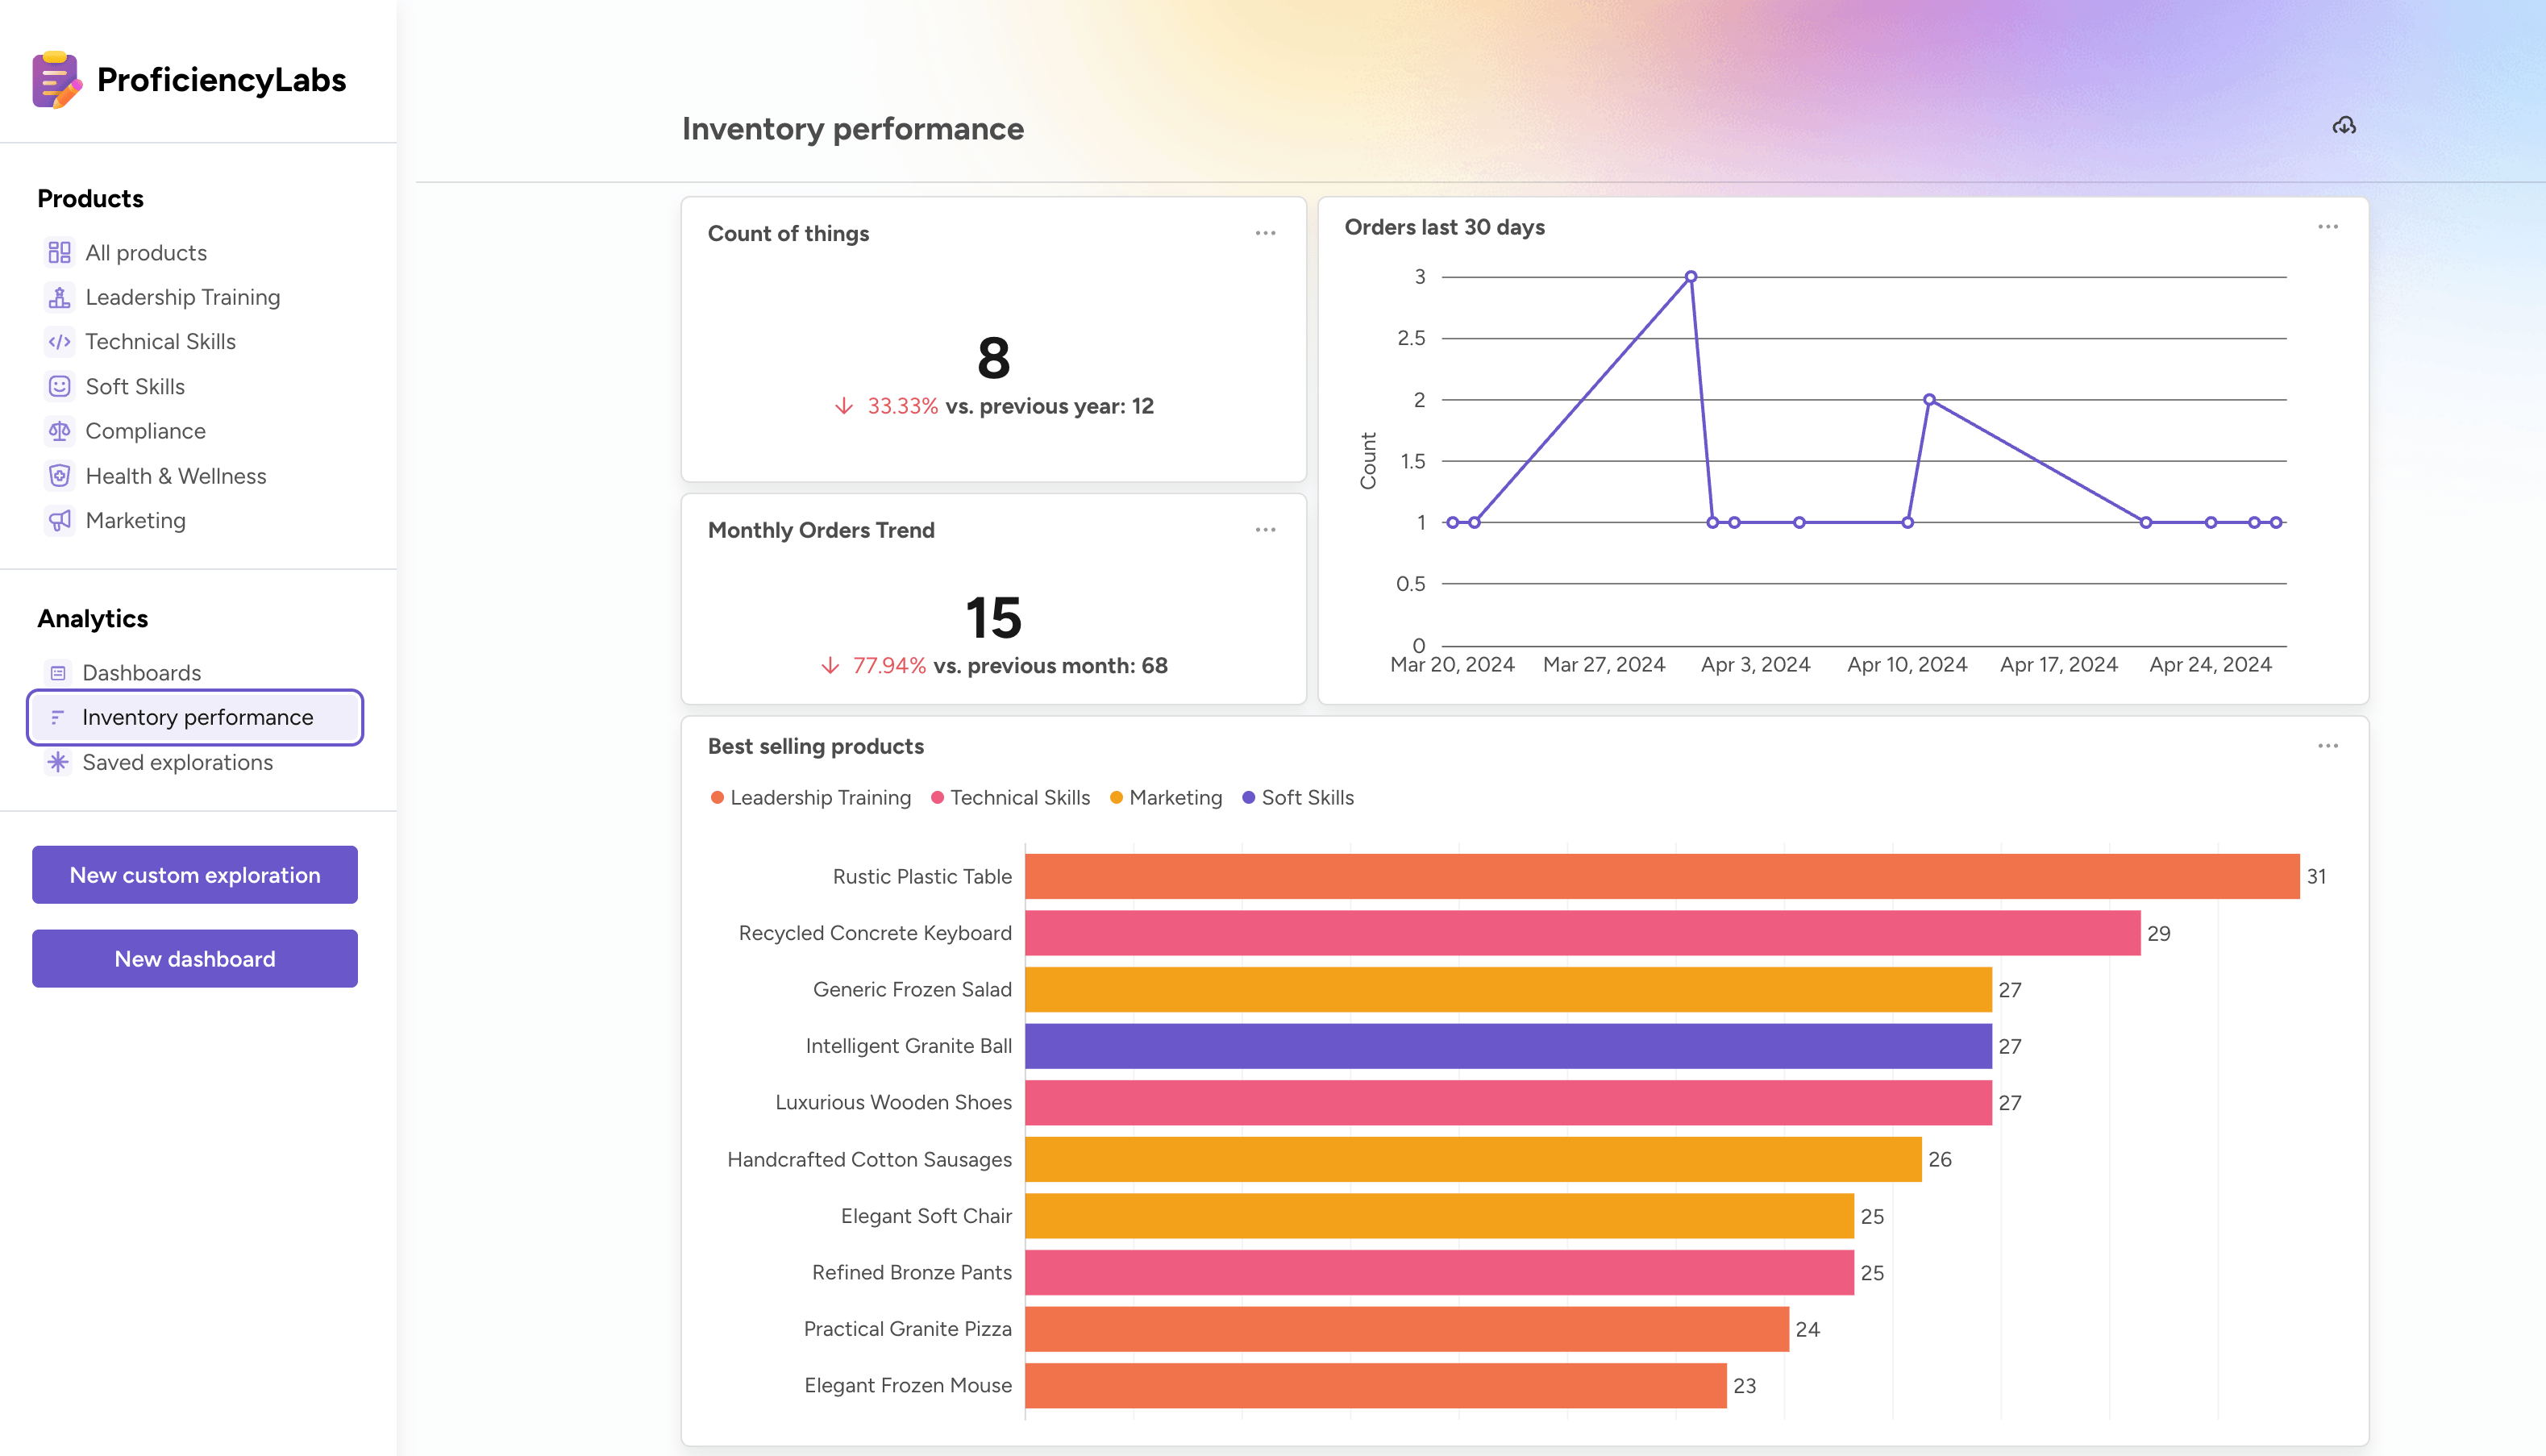Image resolution: width=2546 pixels, height=1456 pixels.
Task: Click the Intelligent Granite Ball purple bar
Action: (x=1507, y=1046)
